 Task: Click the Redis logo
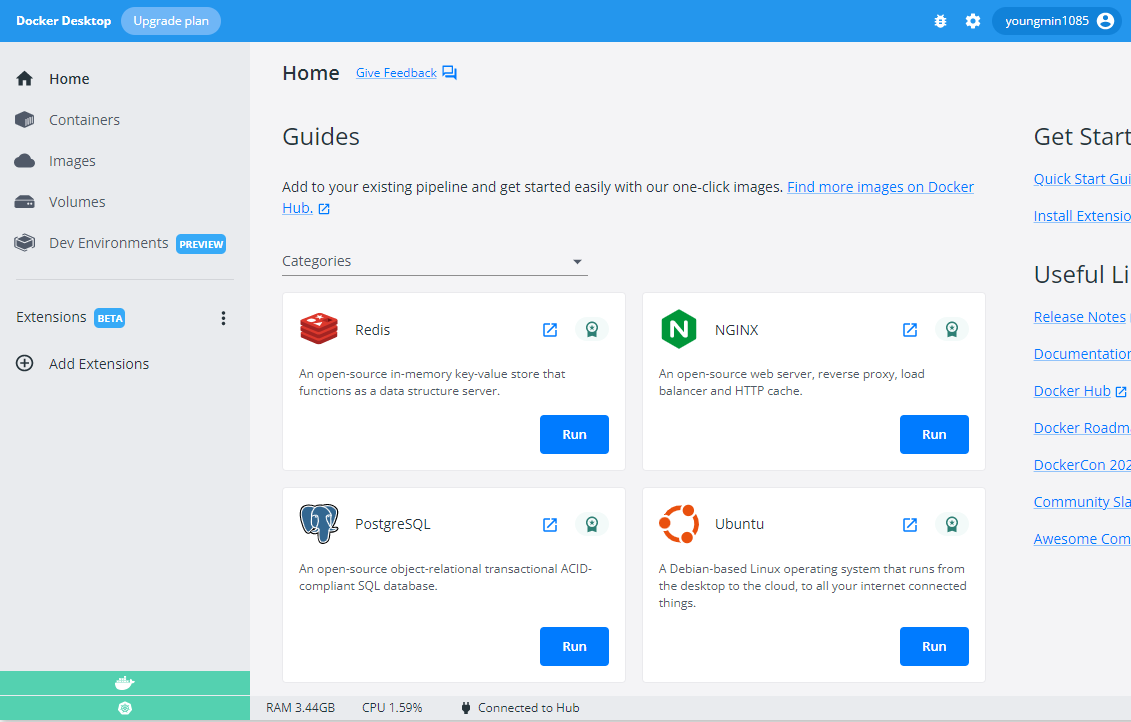[319, 329]
